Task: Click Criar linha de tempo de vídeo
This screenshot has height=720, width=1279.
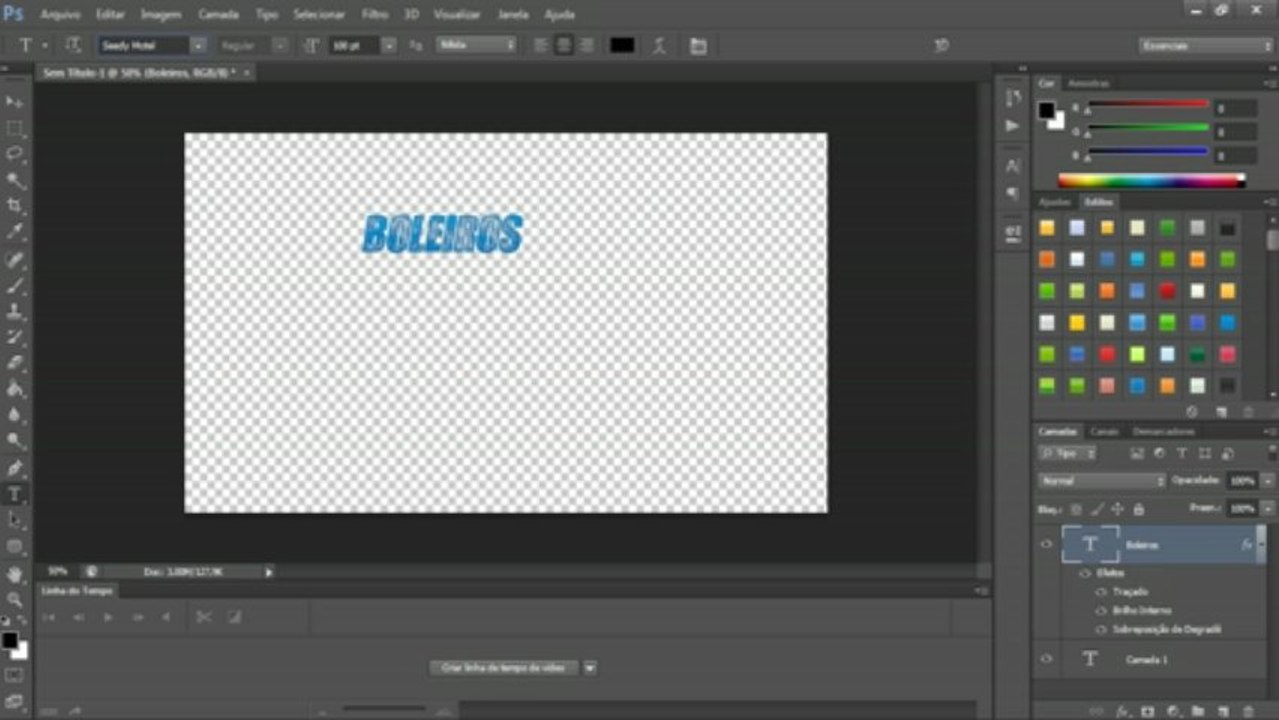Action: (504, 668)
